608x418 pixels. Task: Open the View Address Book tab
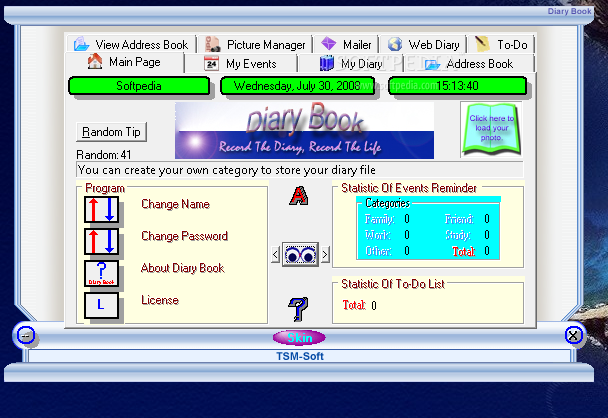(131, 44)
